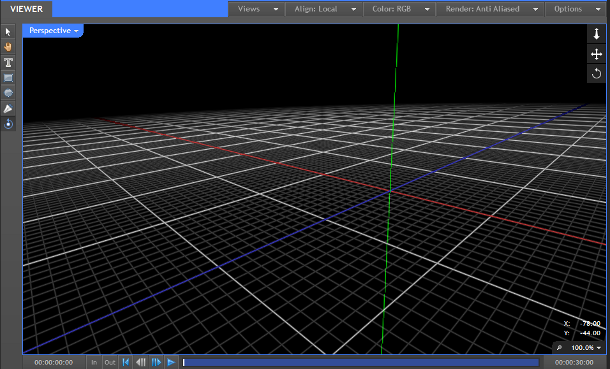Click the camera rotate icon

[x=596, y=73]
